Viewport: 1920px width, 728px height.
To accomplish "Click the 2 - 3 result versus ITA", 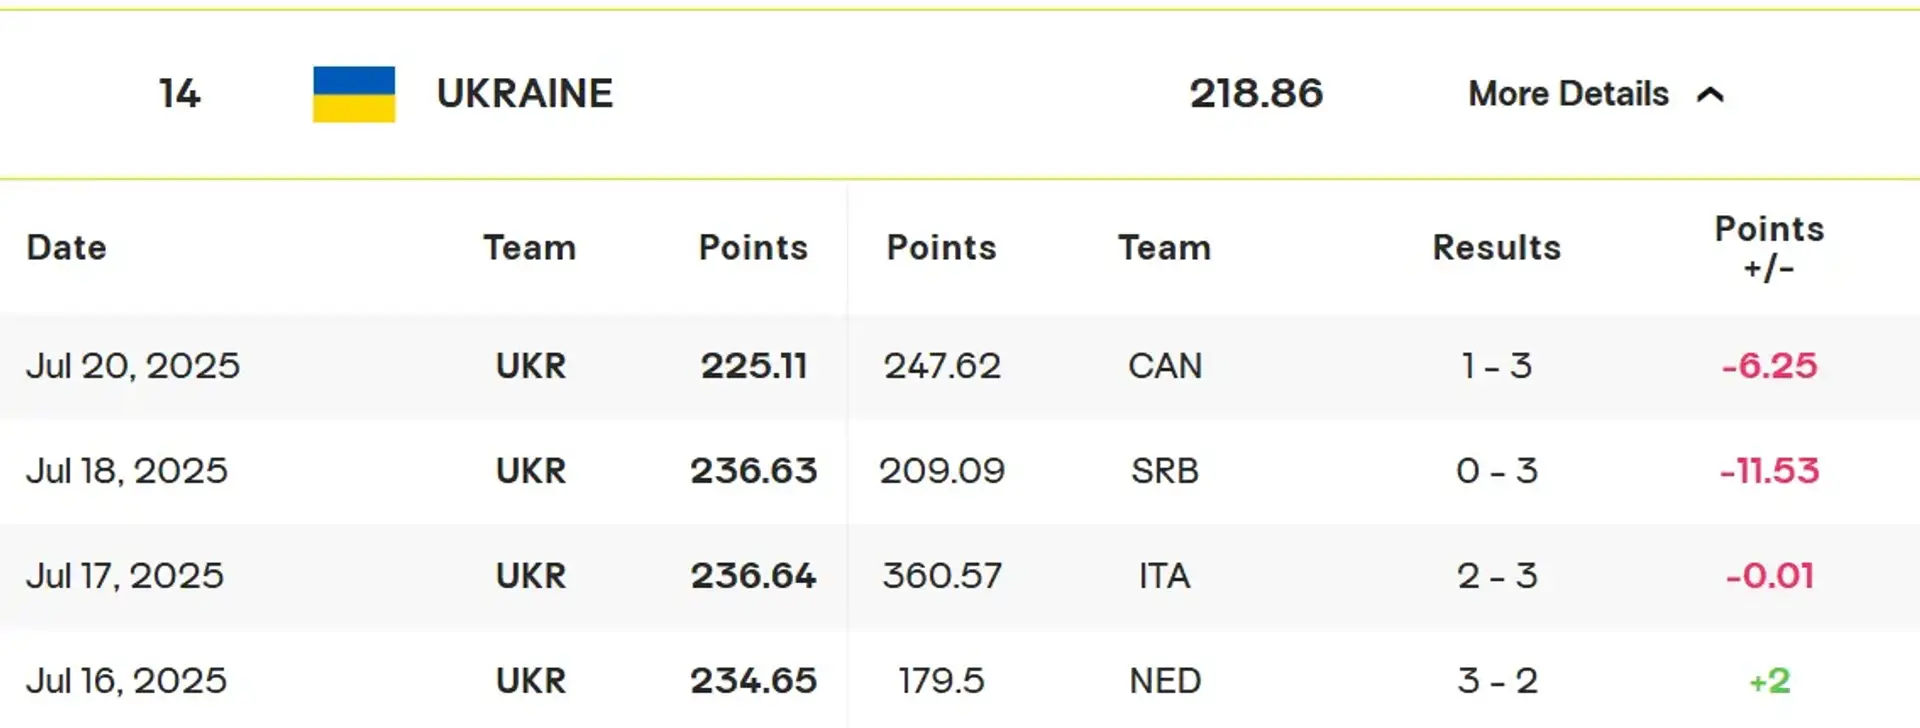I will (1497, 576).
